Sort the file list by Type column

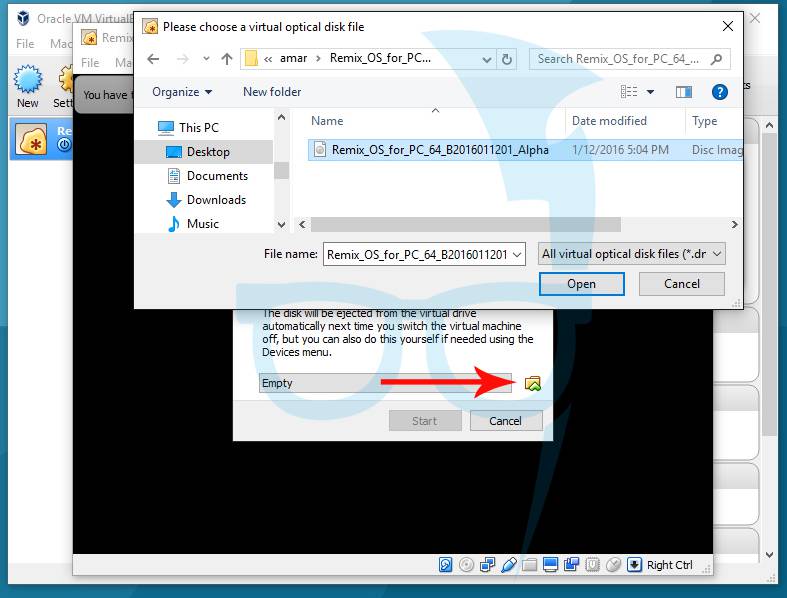click(x=705, y=121)
